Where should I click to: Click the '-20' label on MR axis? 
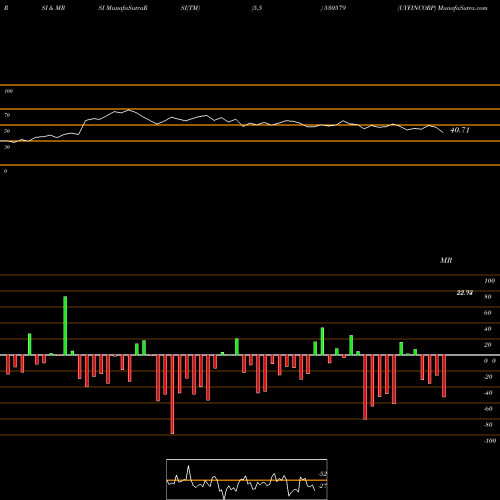pyautogui.click(x=488, y=377)
